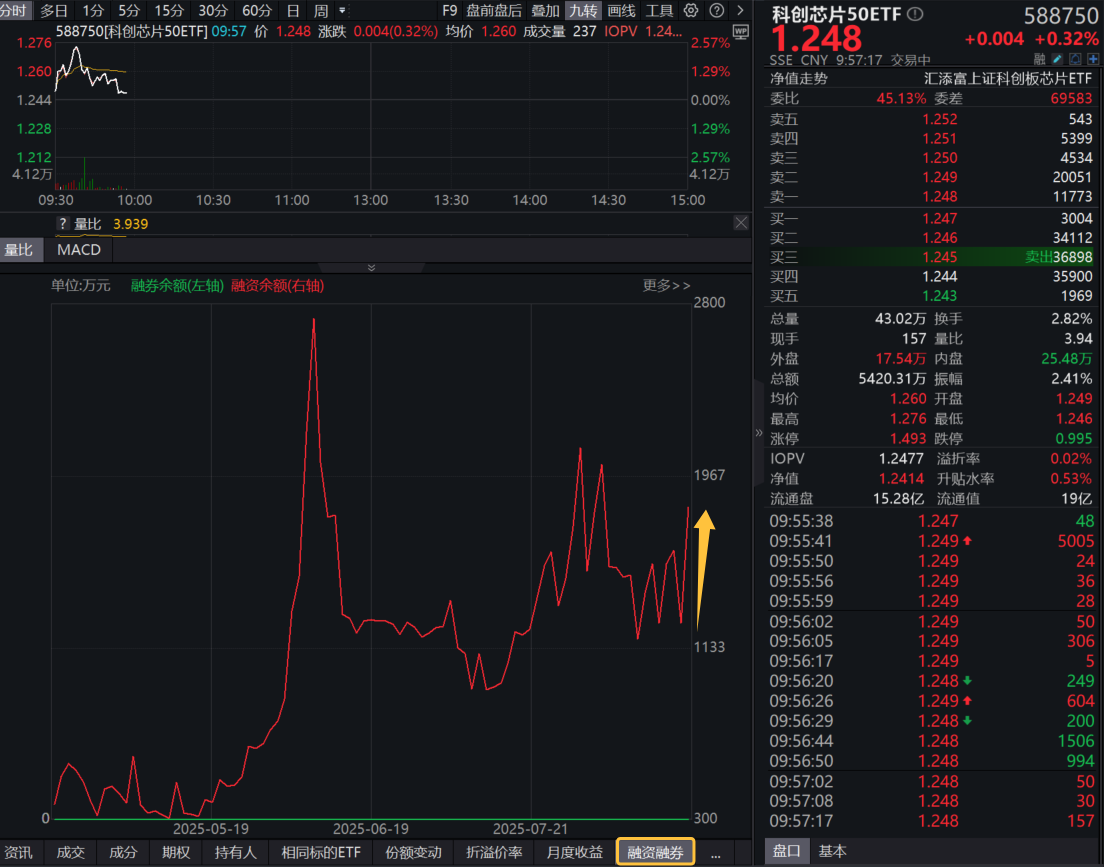Expand the right arrow at toolbar end
The width and height of the screenshot is (1104, 867).
point(740,11)
